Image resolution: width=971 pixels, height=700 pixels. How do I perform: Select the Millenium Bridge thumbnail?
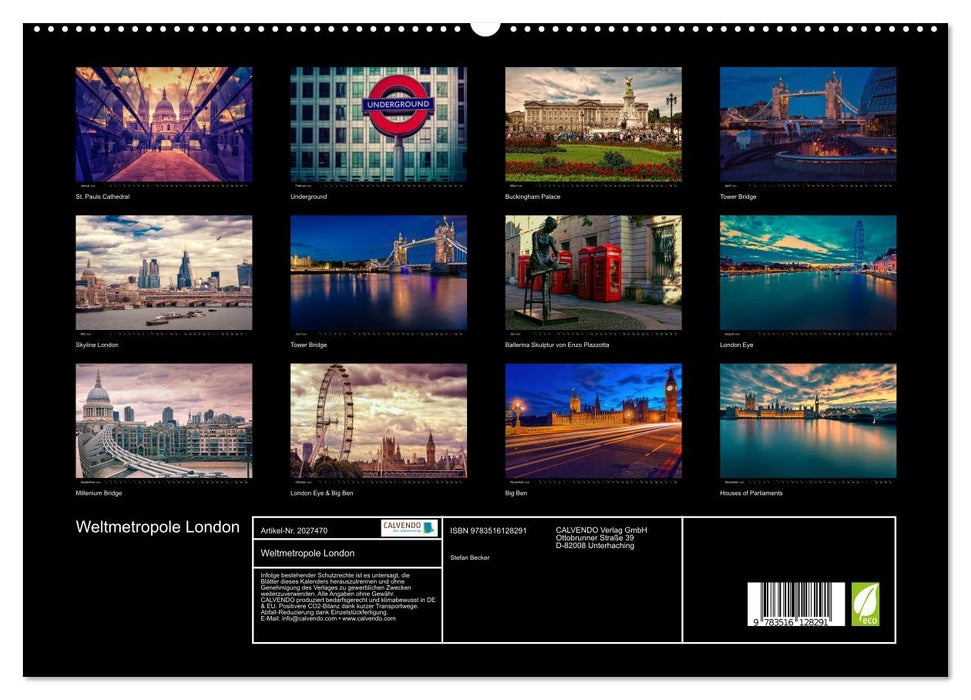(x=165, y=420)
